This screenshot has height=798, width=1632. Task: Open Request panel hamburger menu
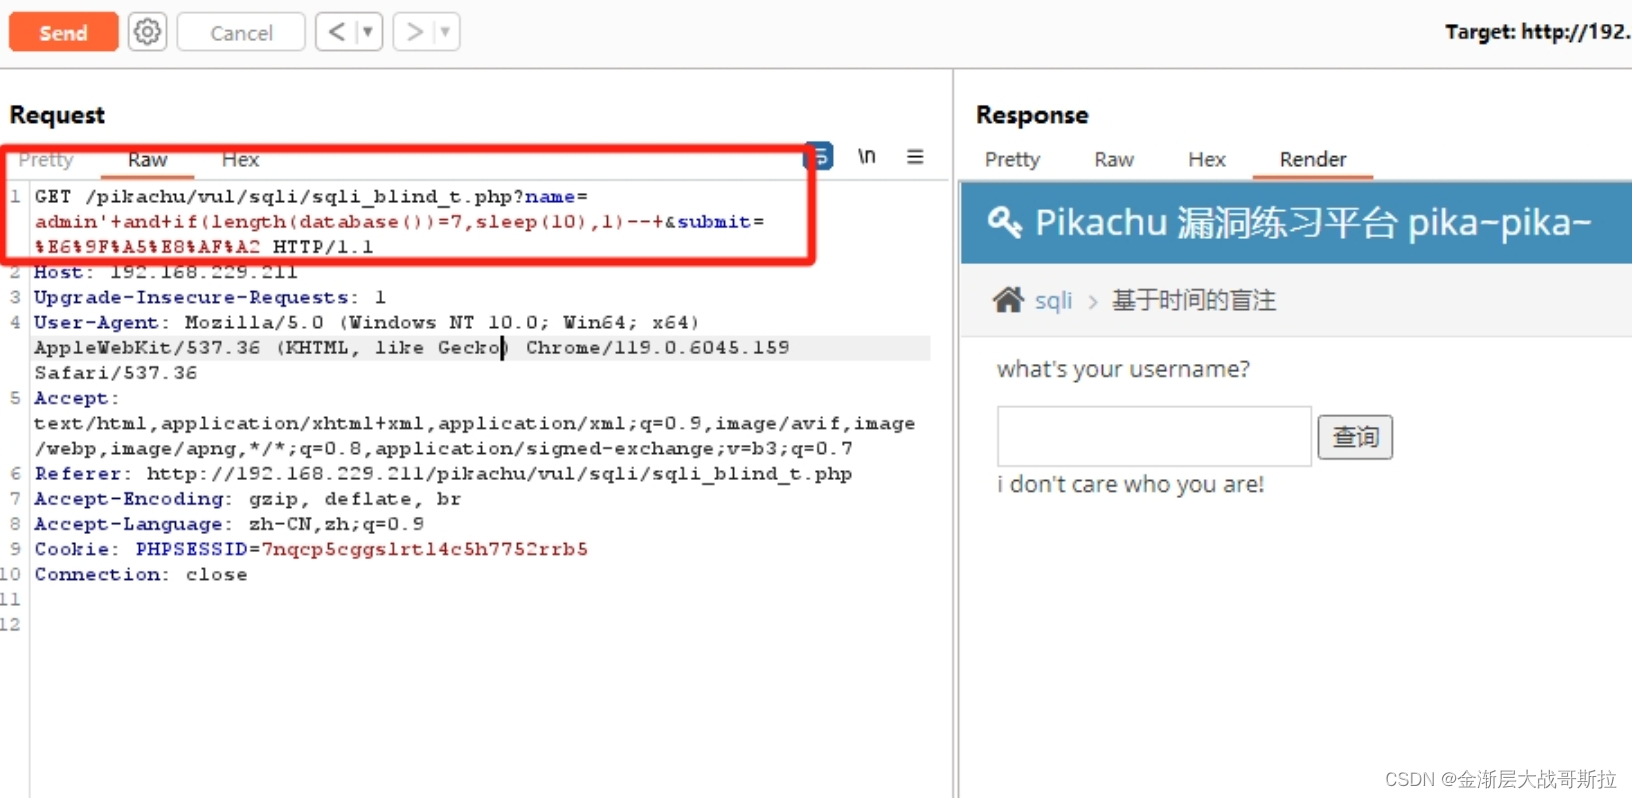pyautogui.click(x=915, y=157)
